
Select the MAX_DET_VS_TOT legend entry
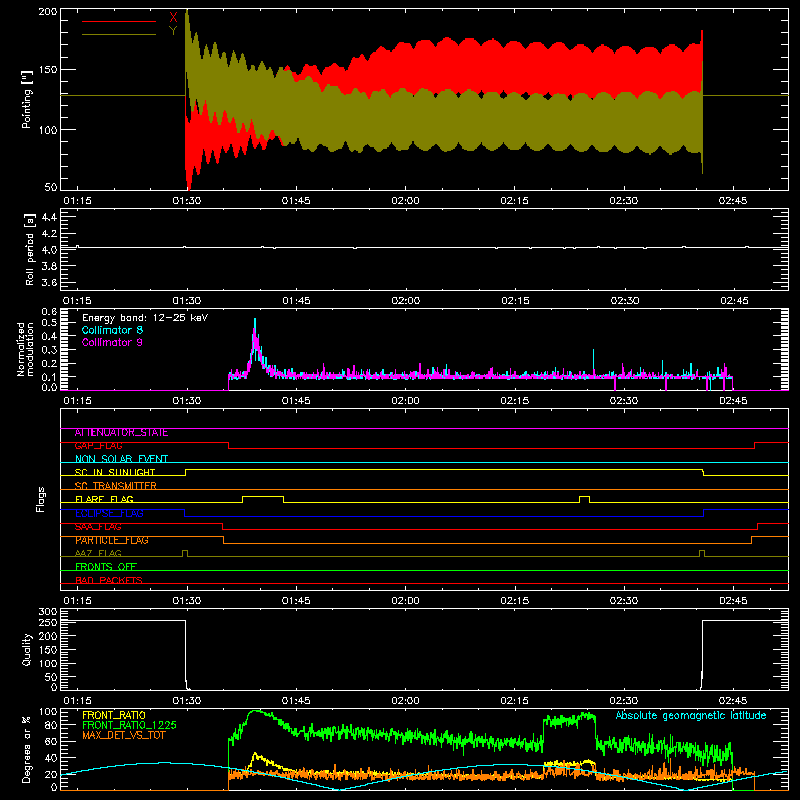123,735
